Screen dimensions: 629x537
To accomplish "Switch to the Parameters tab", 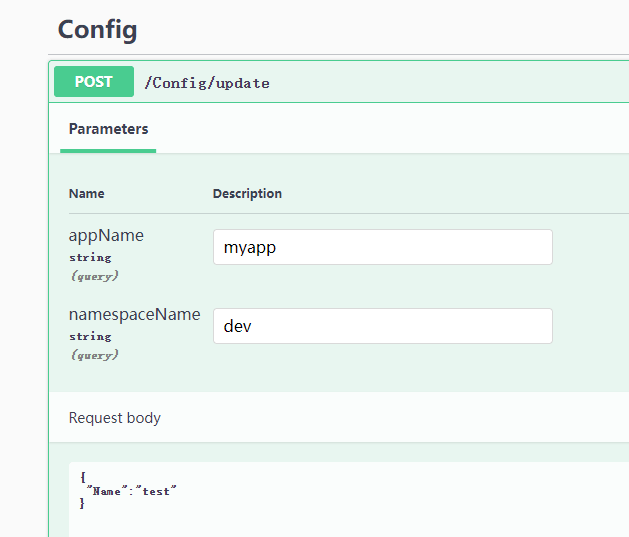I will [108, 129].
